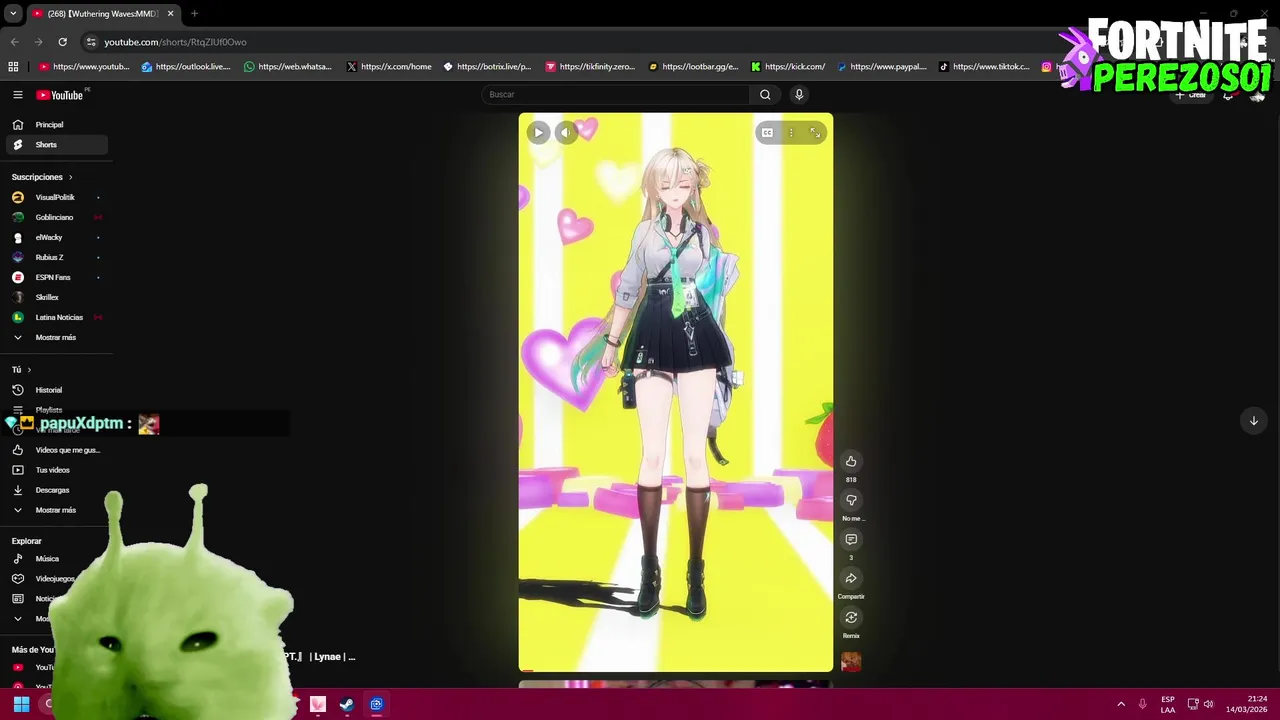Open the kick.com bookmark

788,67
